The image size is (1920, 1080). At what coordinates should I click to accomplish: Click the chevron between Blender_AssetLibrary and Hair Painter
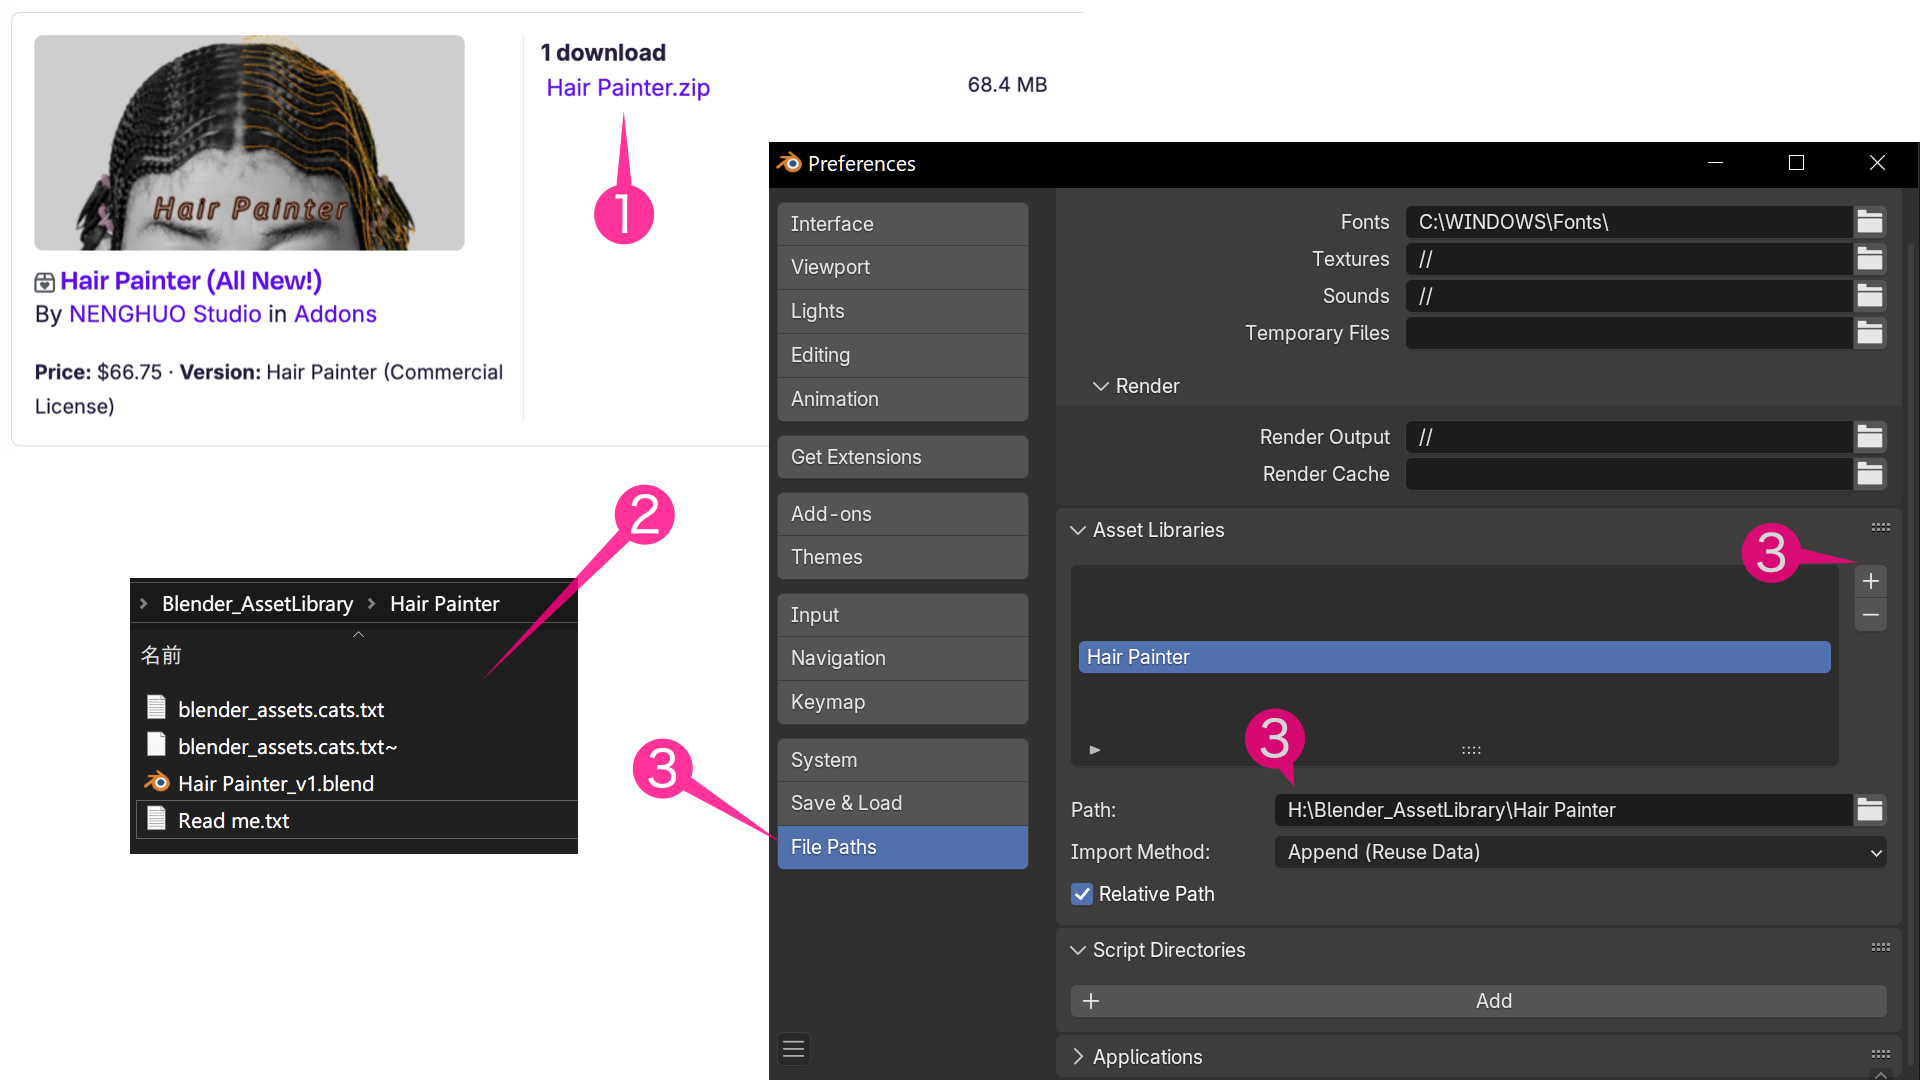[372, 603]
